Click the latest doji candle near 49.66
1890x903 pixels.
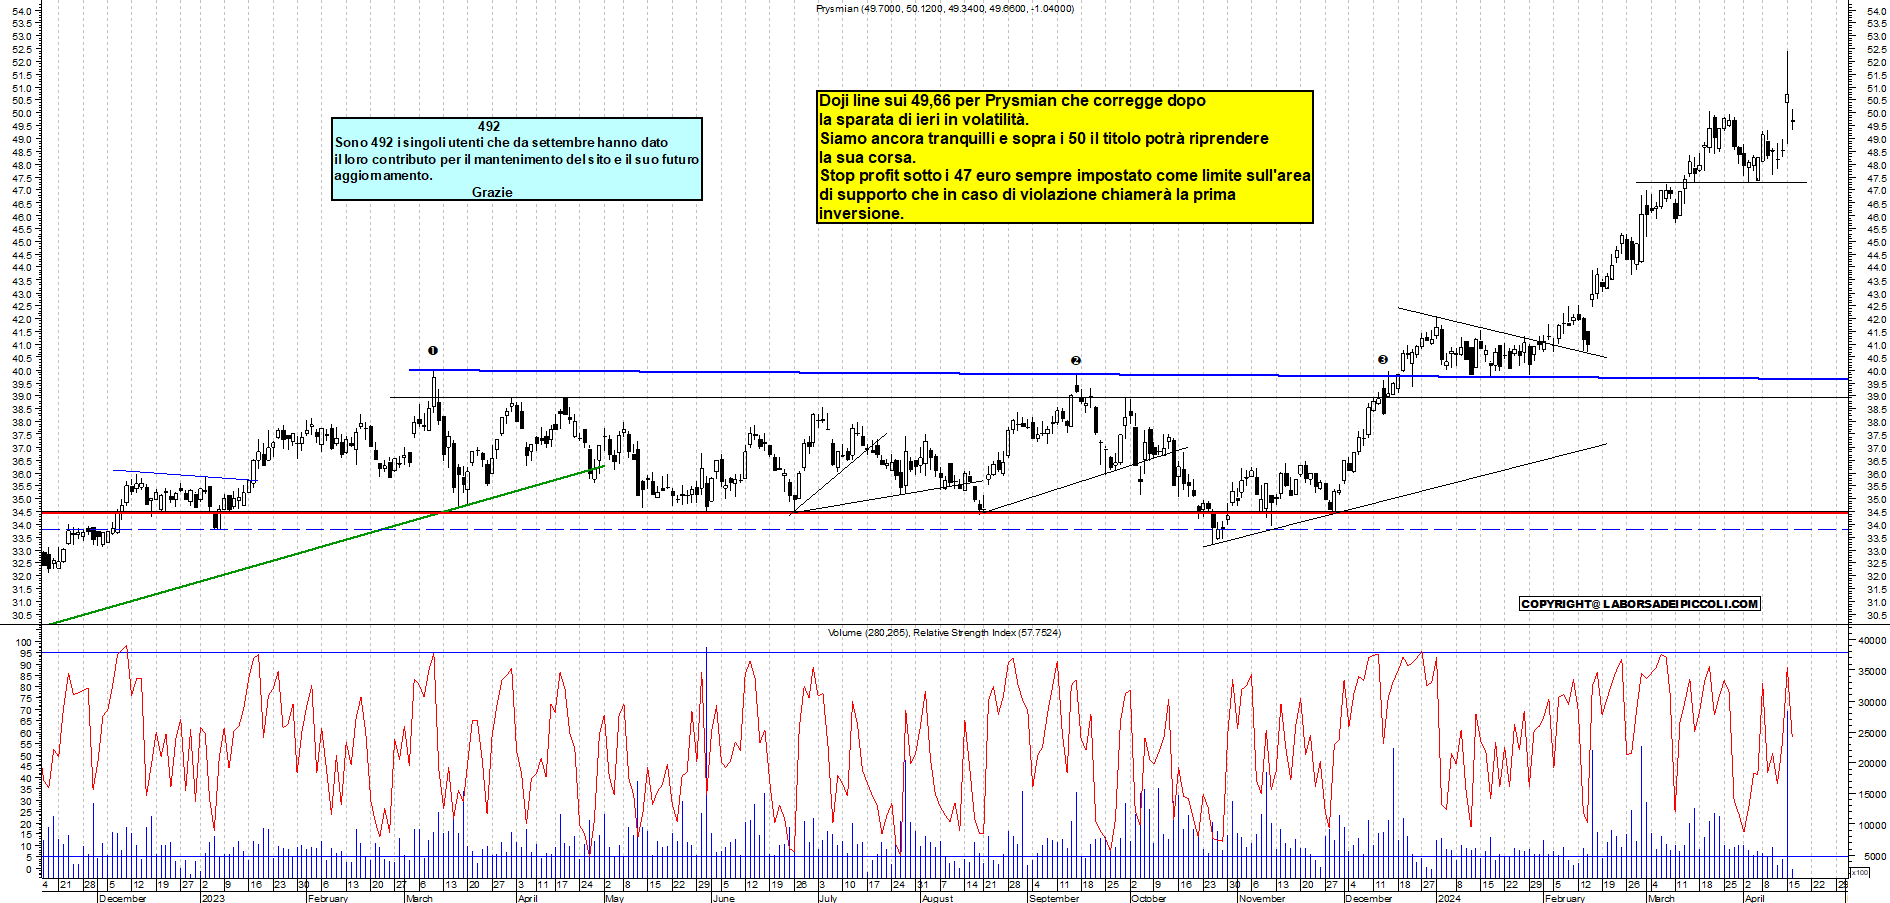tap(1793, 121)
